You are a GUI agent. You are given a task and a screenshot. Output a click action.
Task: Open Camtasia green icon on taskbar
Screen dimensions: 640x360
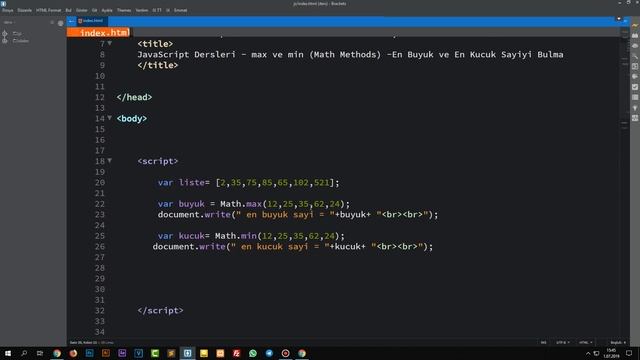point(155,353)
